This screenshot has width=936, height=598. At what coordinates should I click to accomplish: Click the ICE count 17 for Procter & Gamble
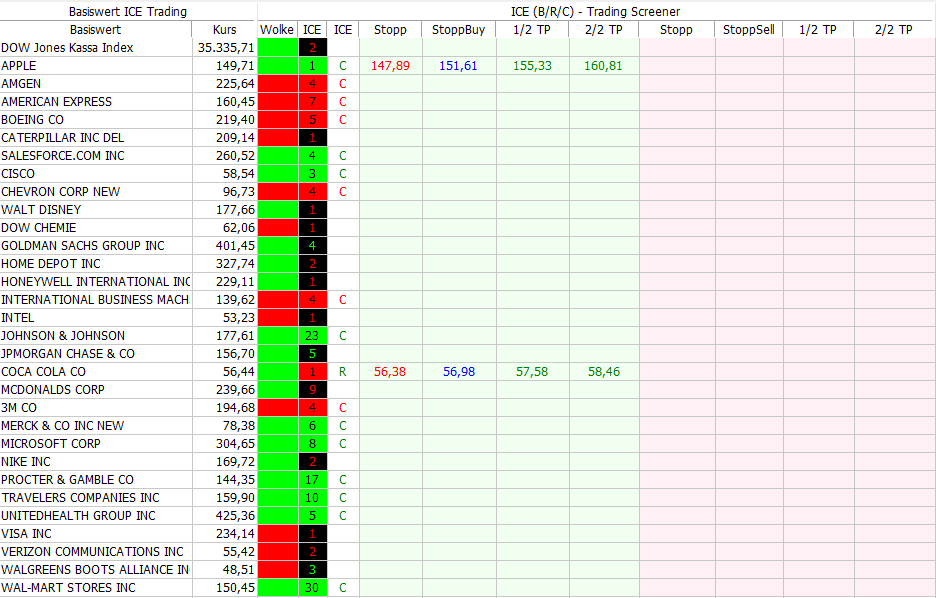point(312,479)
